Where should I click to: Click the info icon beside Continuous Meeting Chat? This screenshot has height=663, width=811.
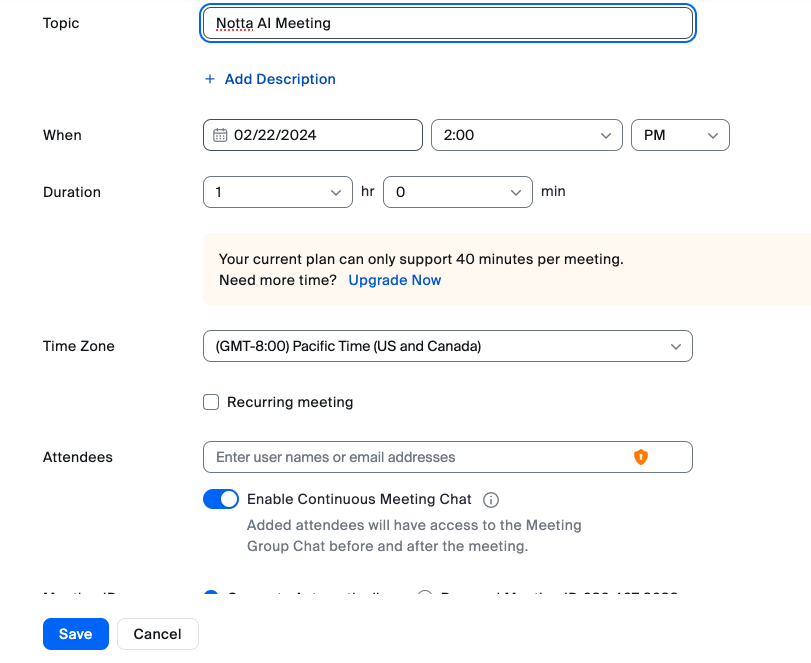click(x=491, y=500)
